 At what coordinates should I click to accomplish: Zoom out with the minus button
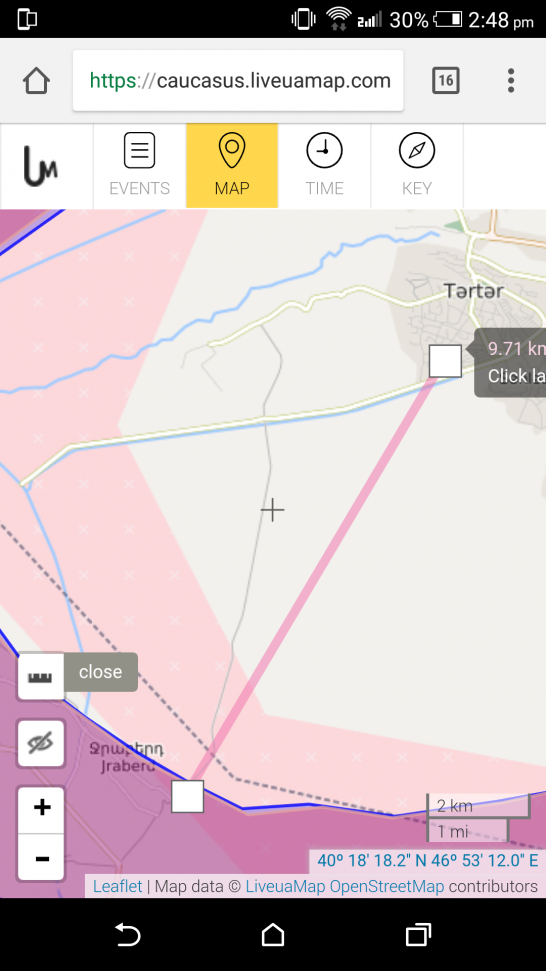point(41,858)
